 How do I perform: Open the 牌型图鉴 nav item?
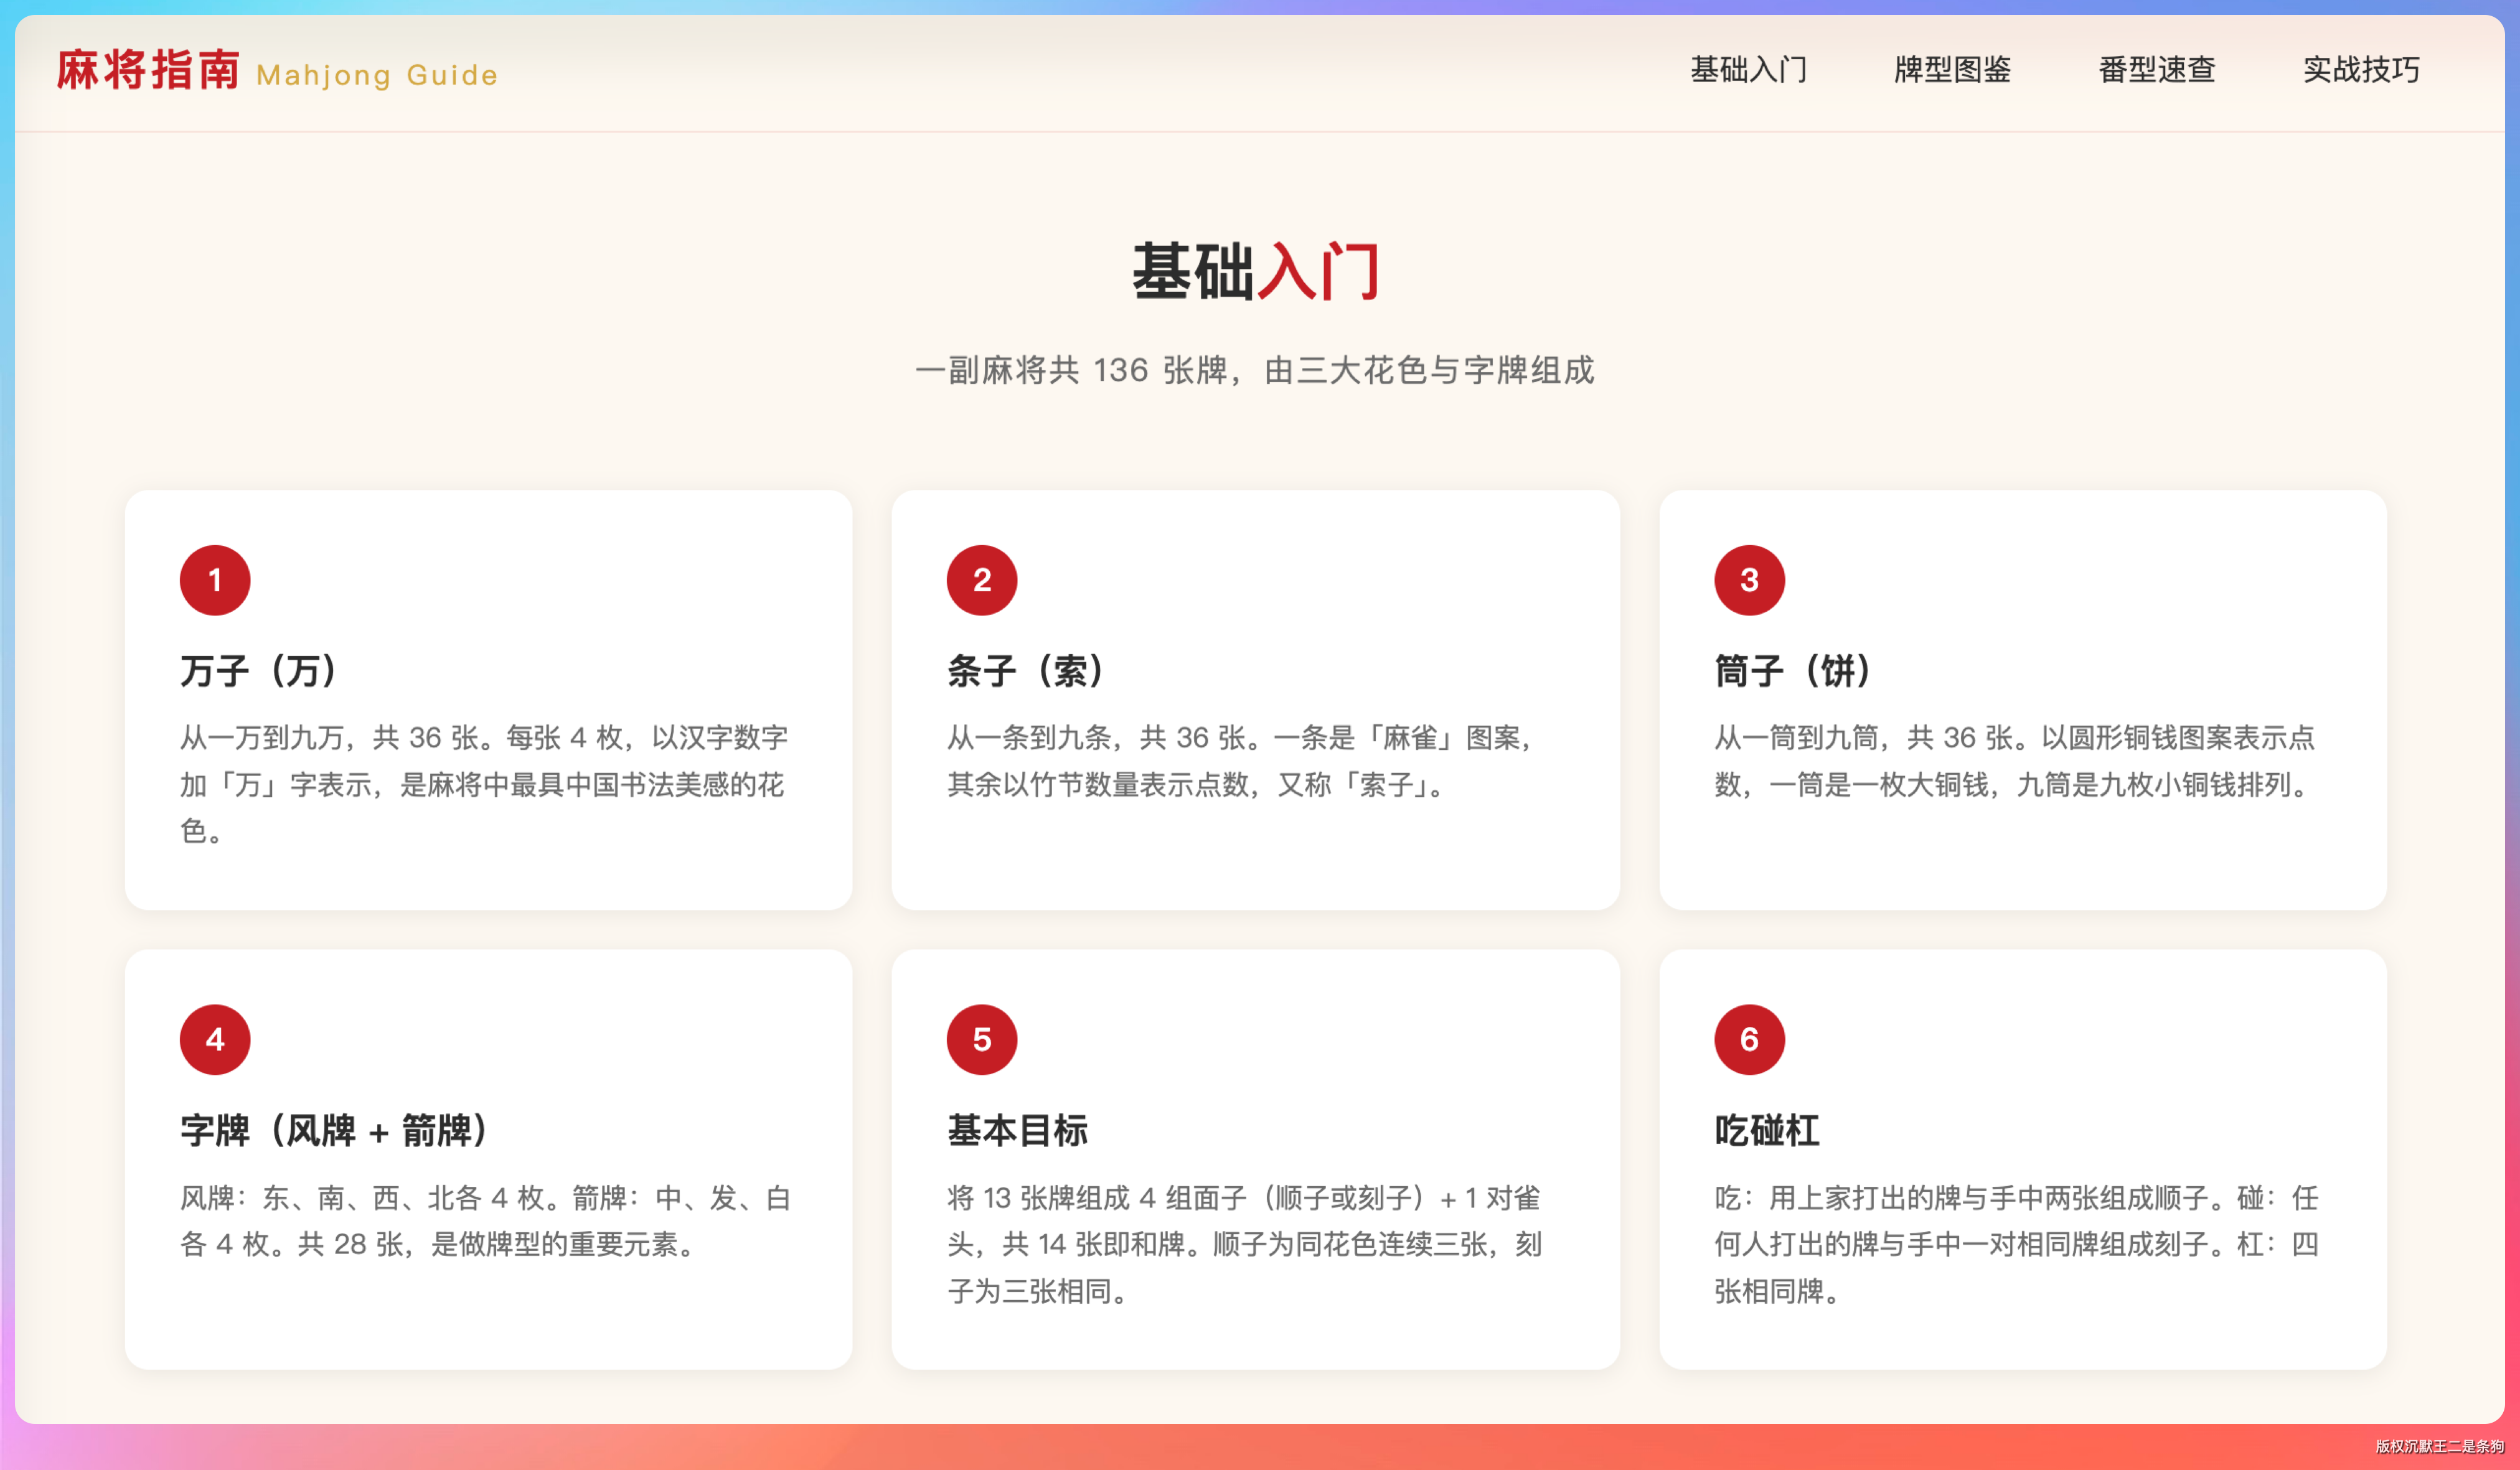[x=1952, y=70]
